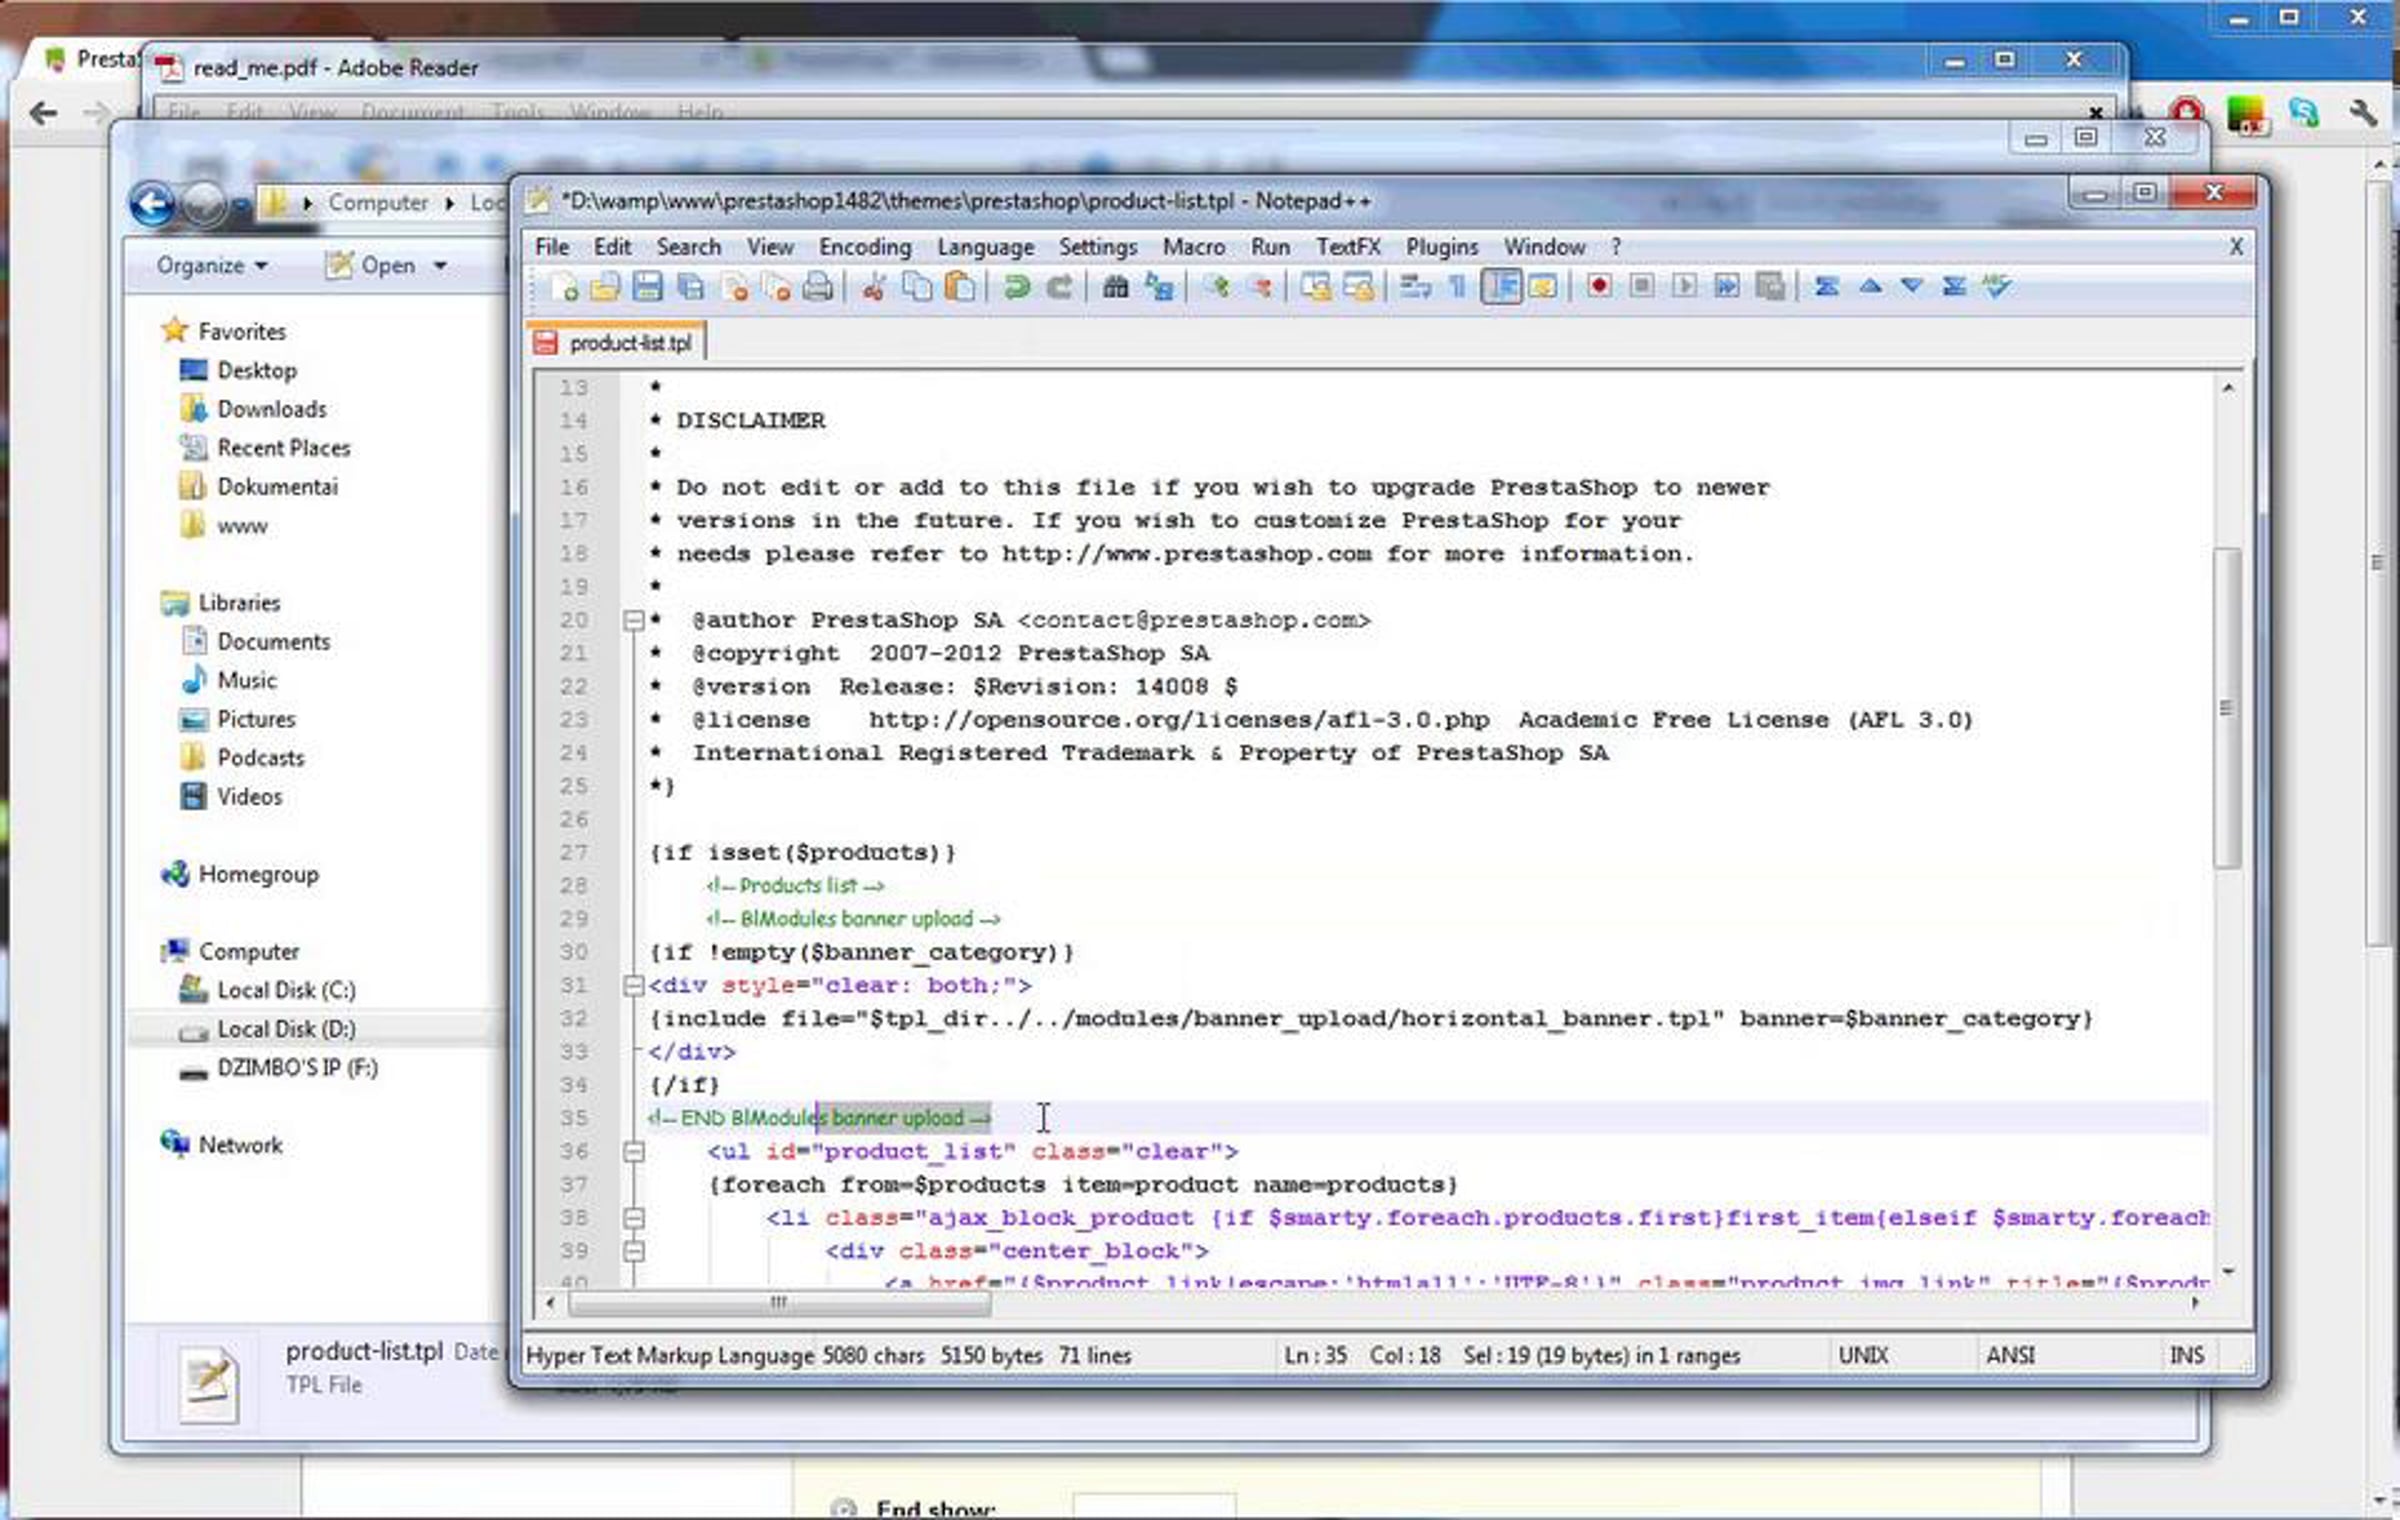Screen dimensions: 2400x1520
Task: Save the currently recorded macro icon
Action: [1770, 287]
